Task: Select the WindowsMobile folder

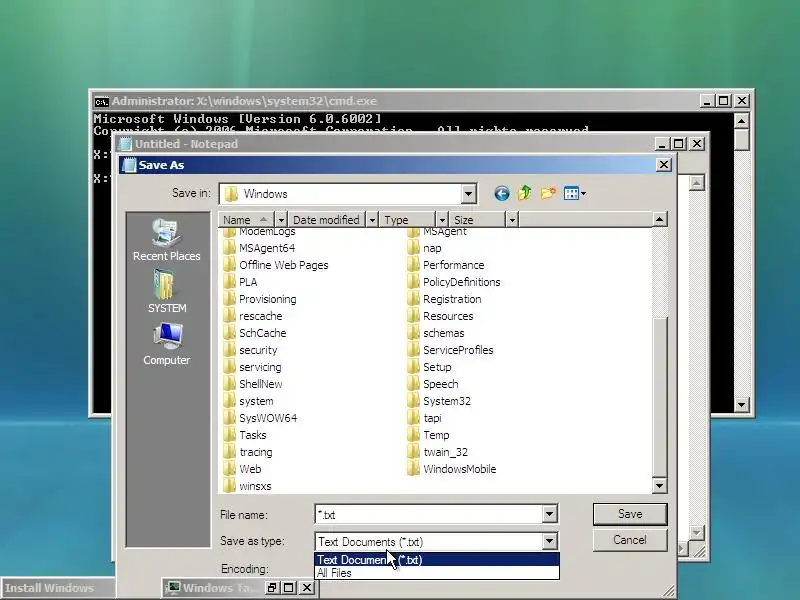Action: pyautogui.click(x=452, y=469)
